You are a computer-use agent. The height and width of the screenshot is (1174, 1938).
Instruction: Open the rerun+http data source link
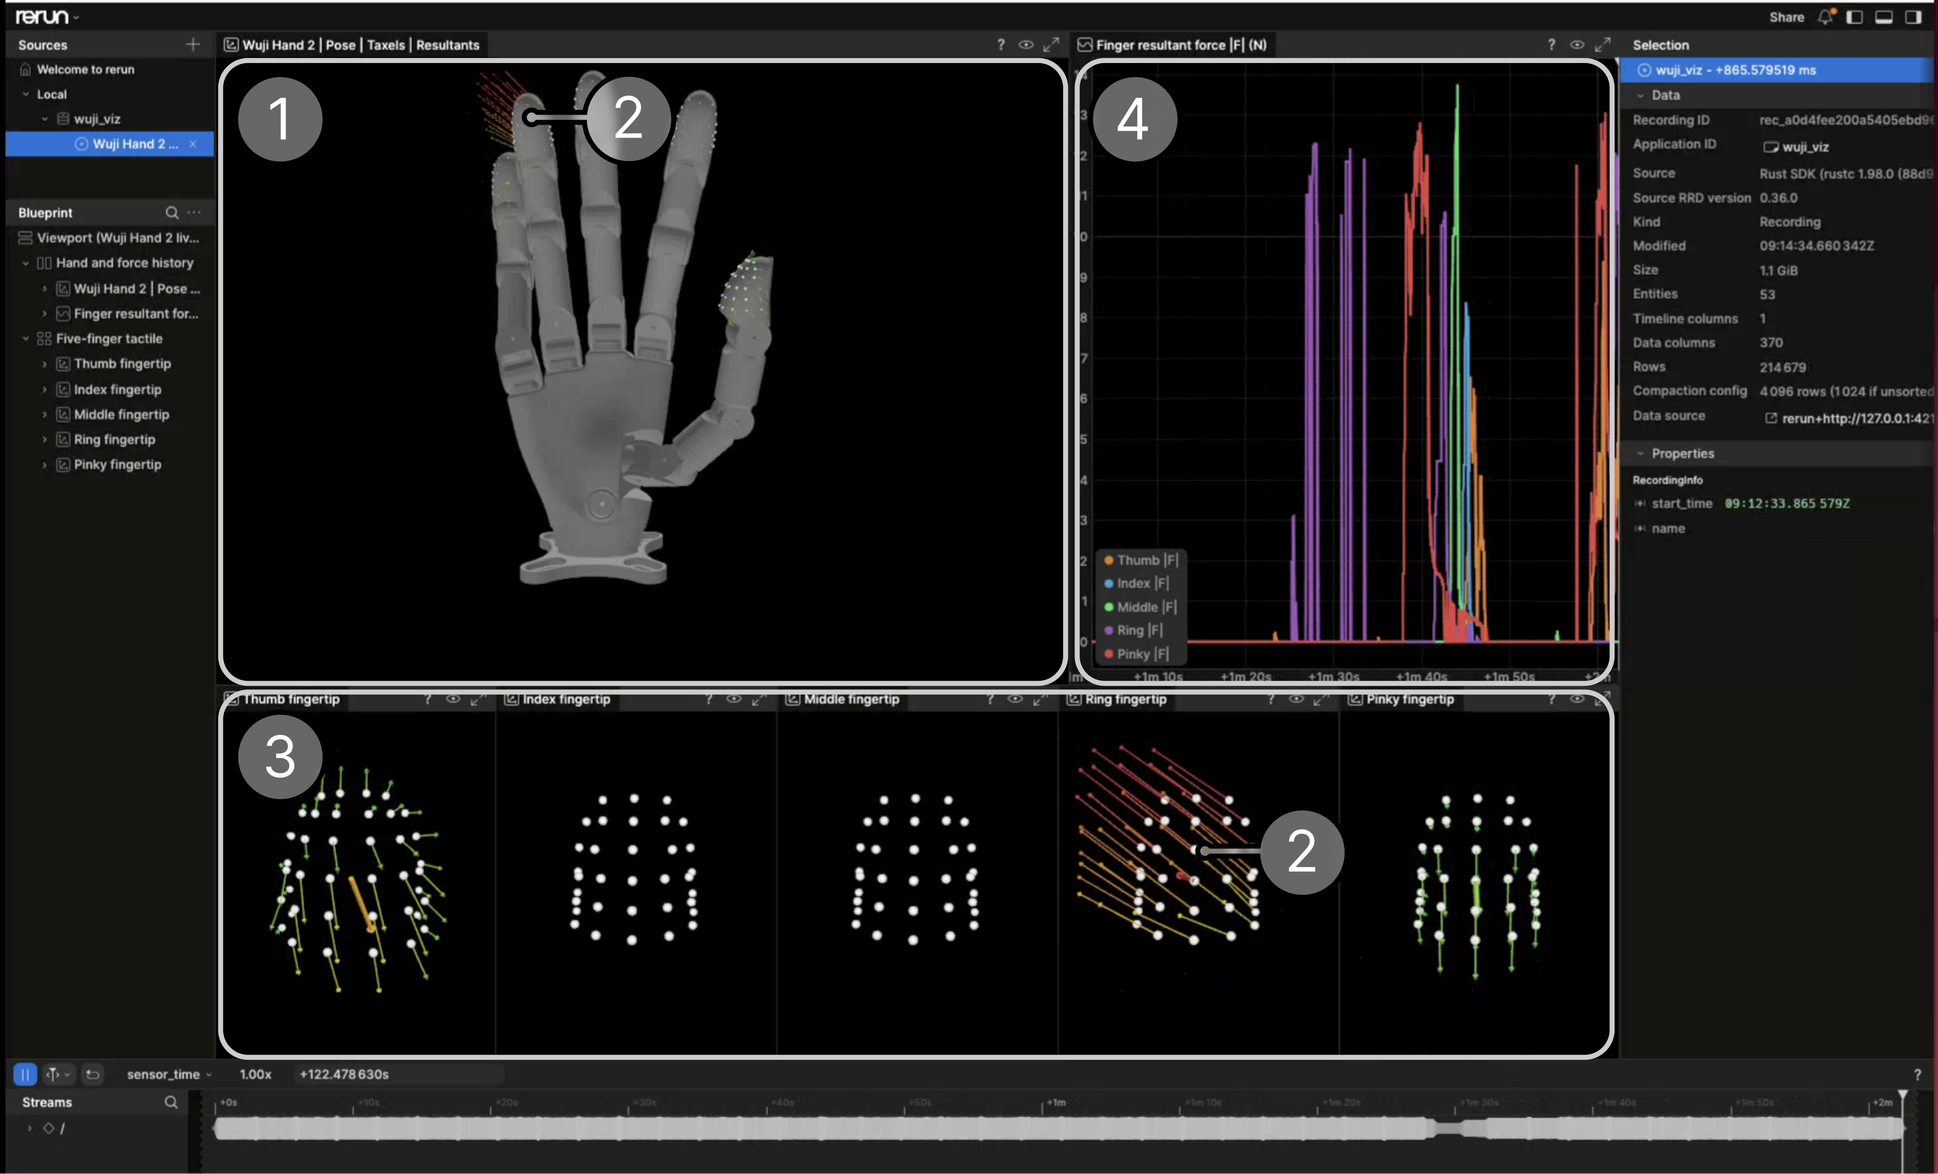(1848, 419)
